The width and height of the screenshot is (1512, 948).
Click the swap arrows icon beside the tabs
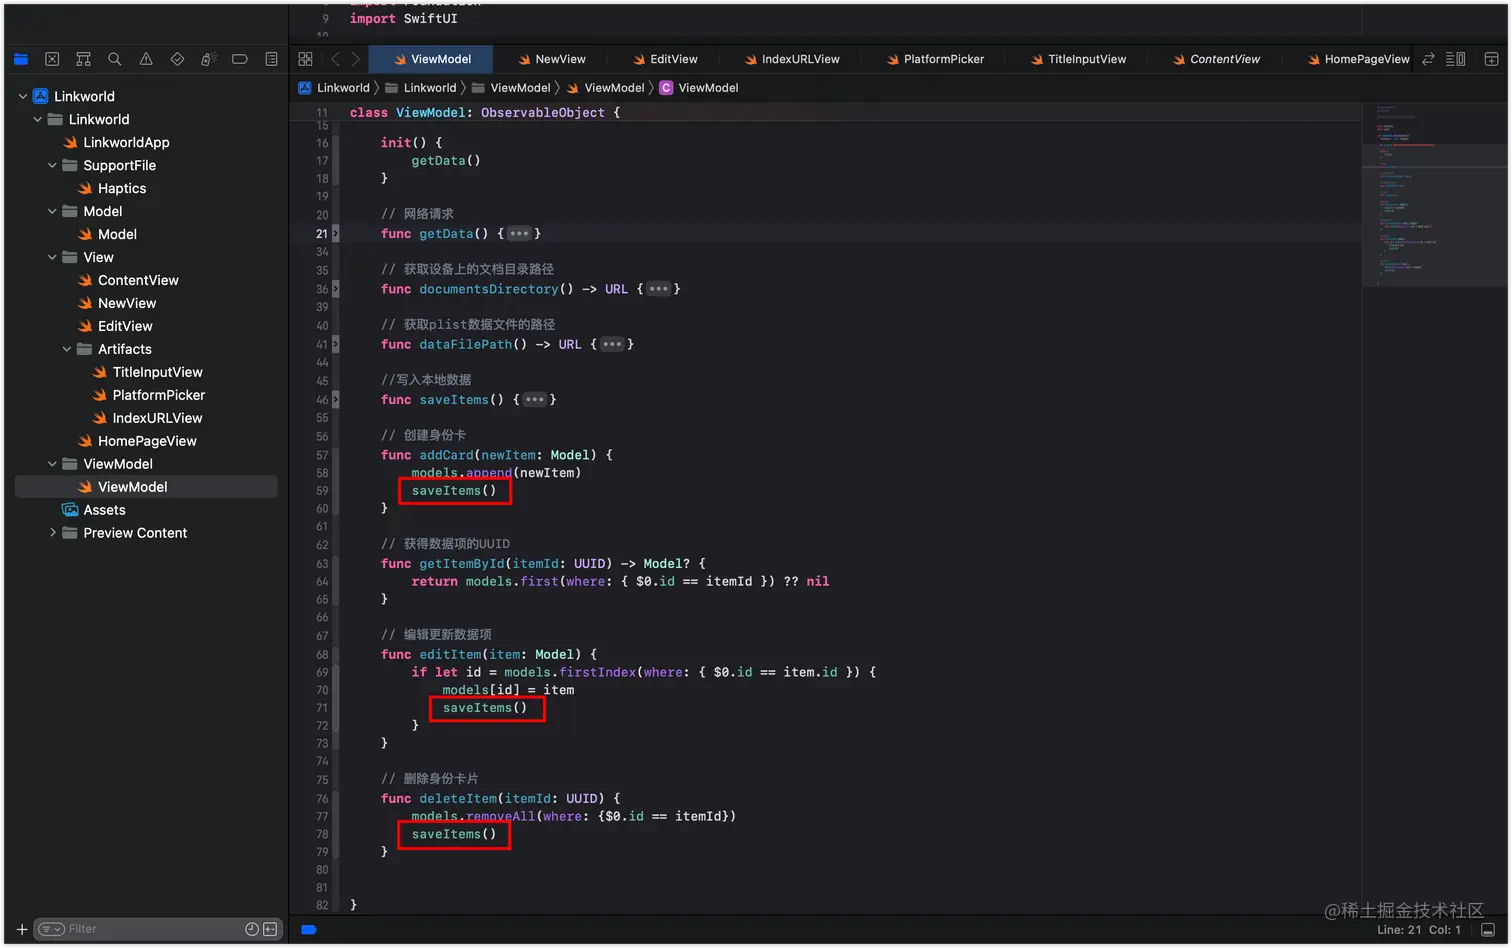(x=1428, y=59)
